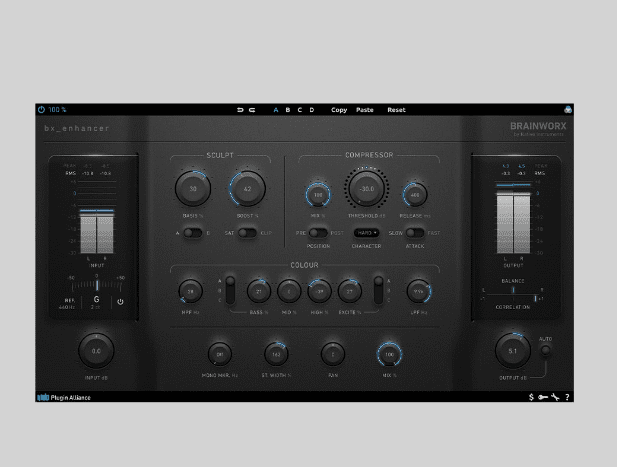Click the tuner note G display
The width and height of the screenshot is (617, 467).
tap(96, 299)
